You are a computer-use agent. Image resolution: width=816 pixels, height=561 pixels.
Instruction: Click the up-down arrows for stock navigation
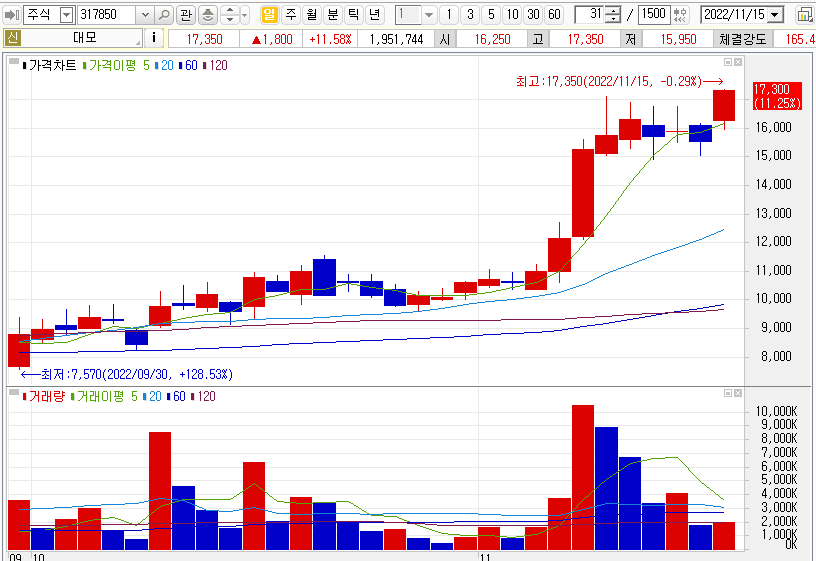(230, 15)
